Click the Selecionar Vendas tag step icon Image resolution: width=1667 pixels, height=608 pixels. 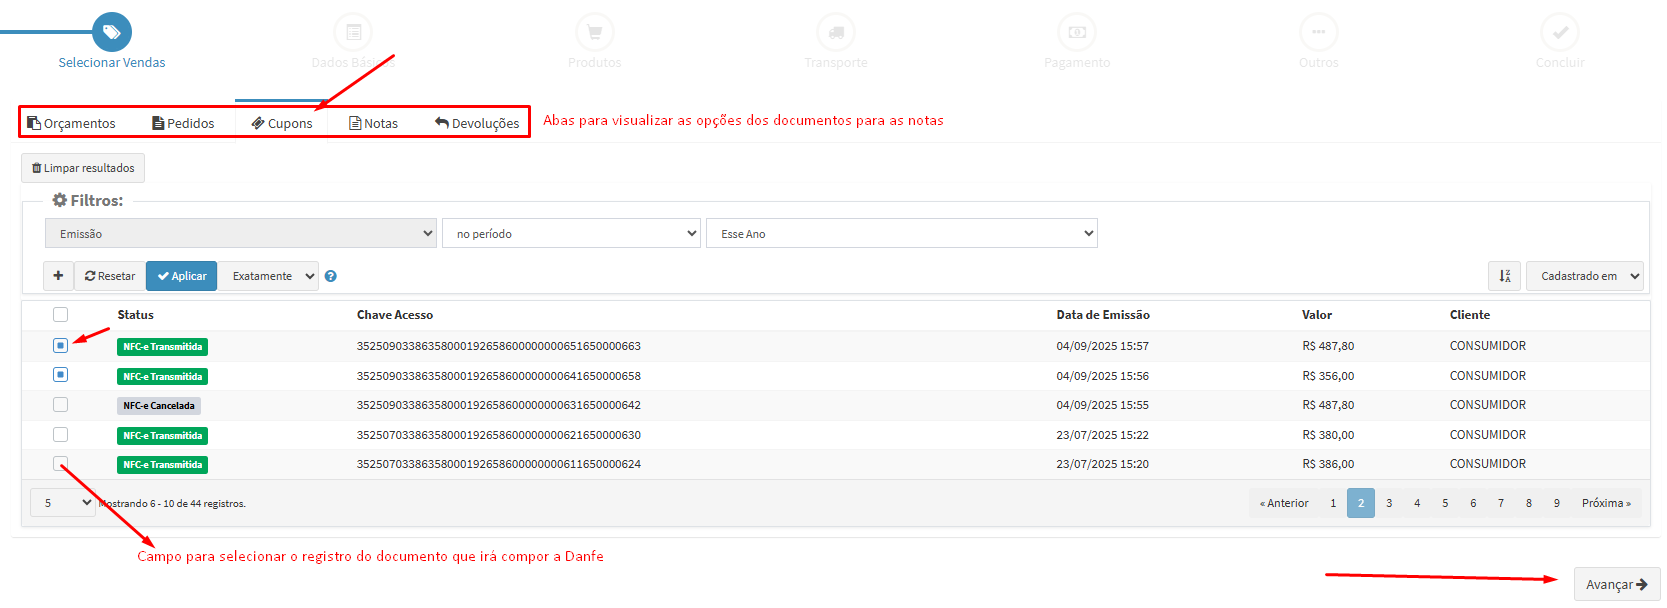pyautogui.click(x=112, y=32)
